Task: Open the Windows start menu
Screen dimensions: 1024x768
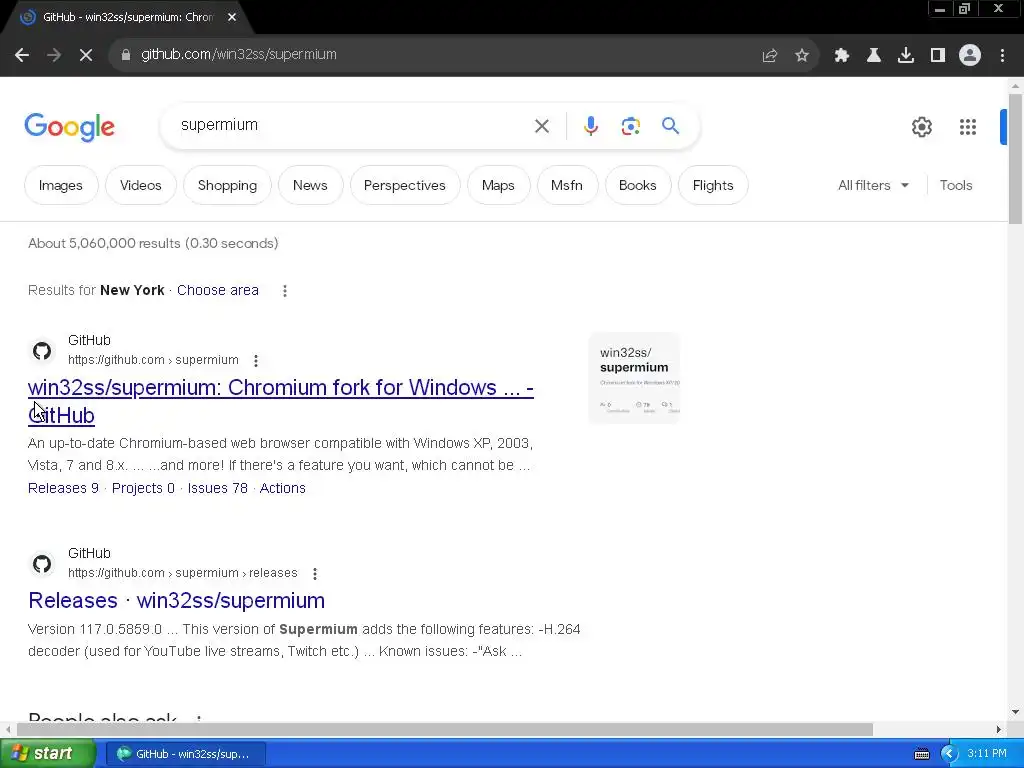Action: click(x=47, y=754)
